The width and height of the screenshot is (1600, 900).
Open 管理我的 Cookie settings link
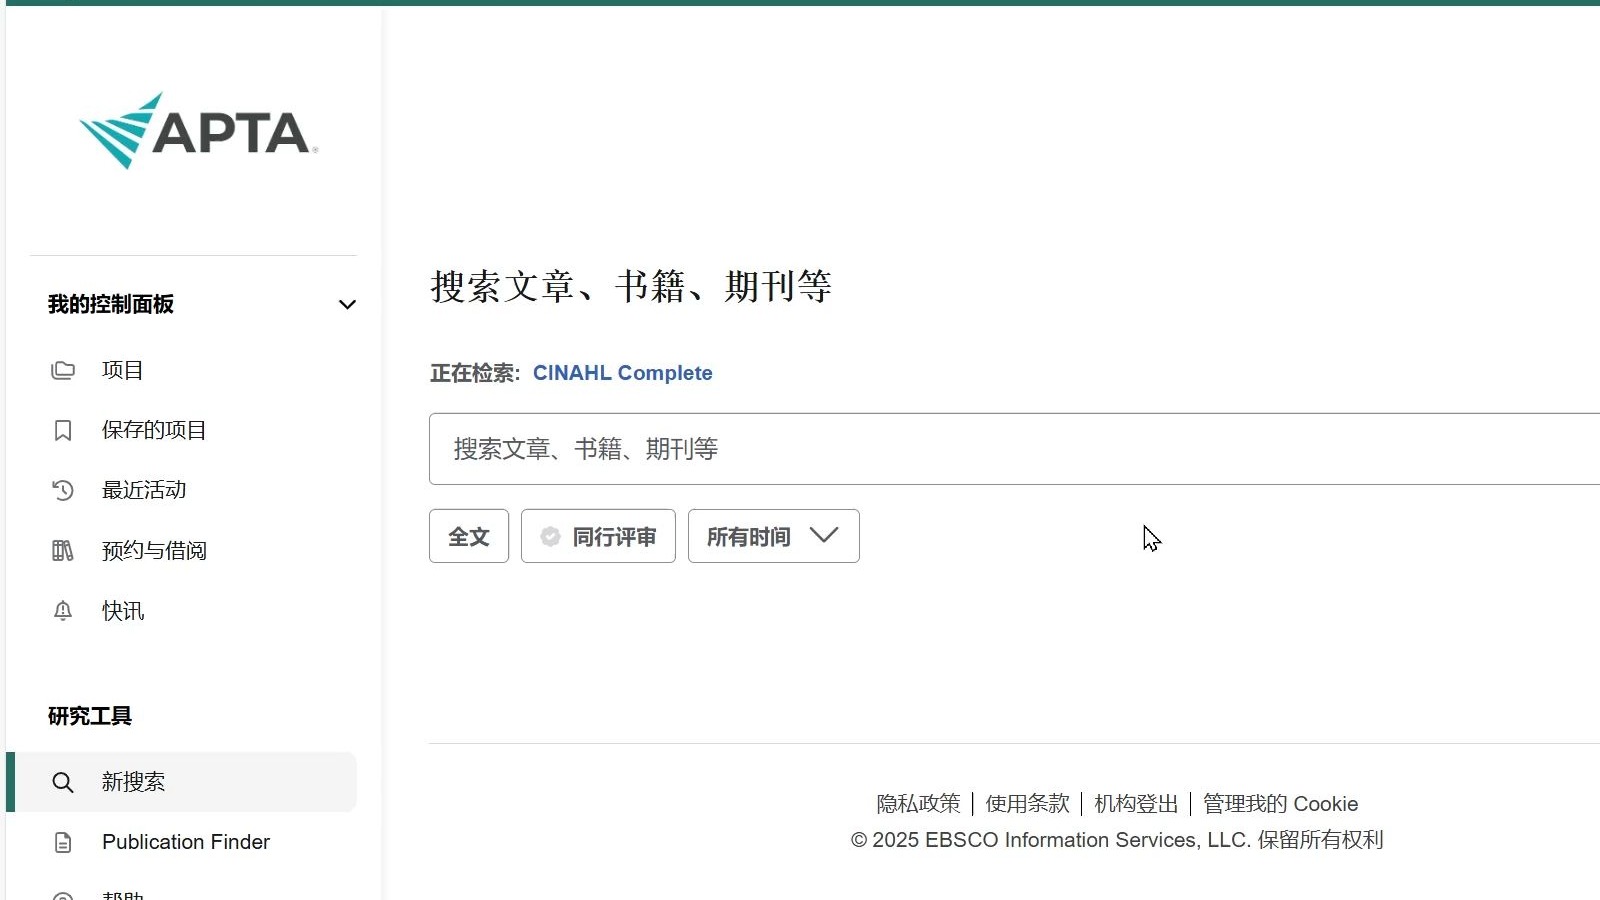(x=1281, y=804)
